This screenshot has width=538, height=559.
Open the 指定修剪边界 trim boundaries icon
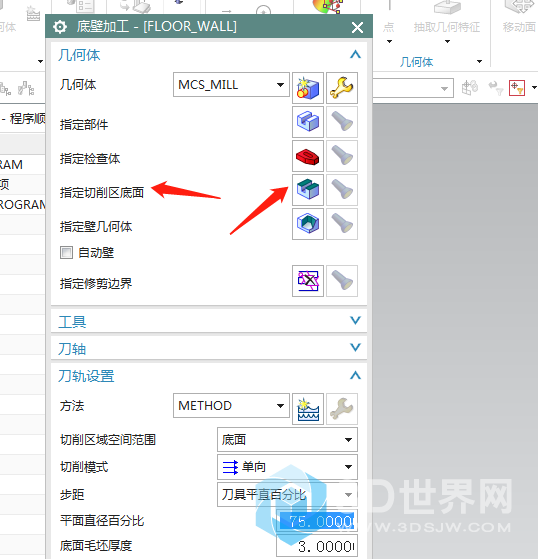pyautogui.click(x=308, y=281)
